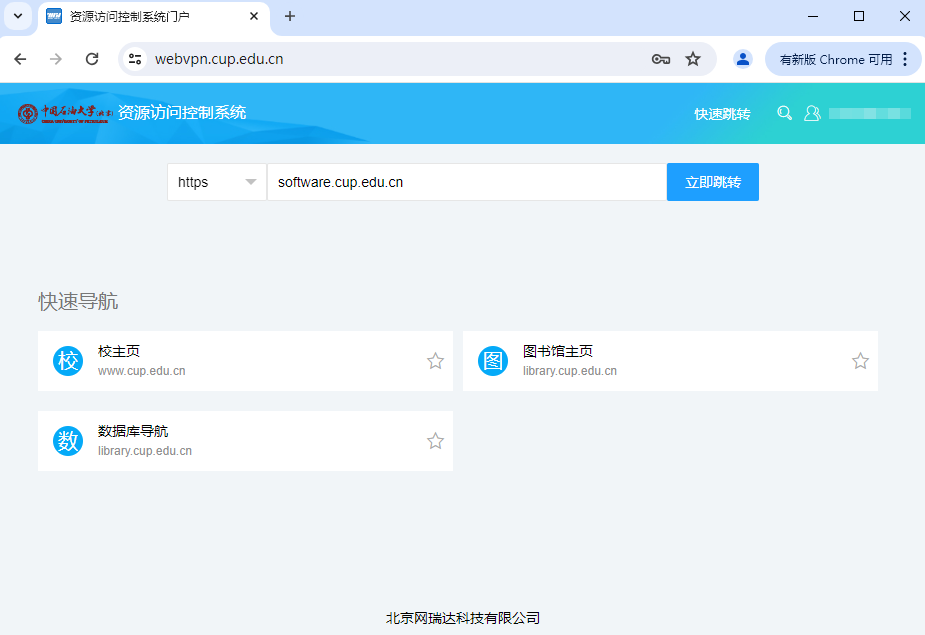Toggle favorite star for 校主页

435,361
